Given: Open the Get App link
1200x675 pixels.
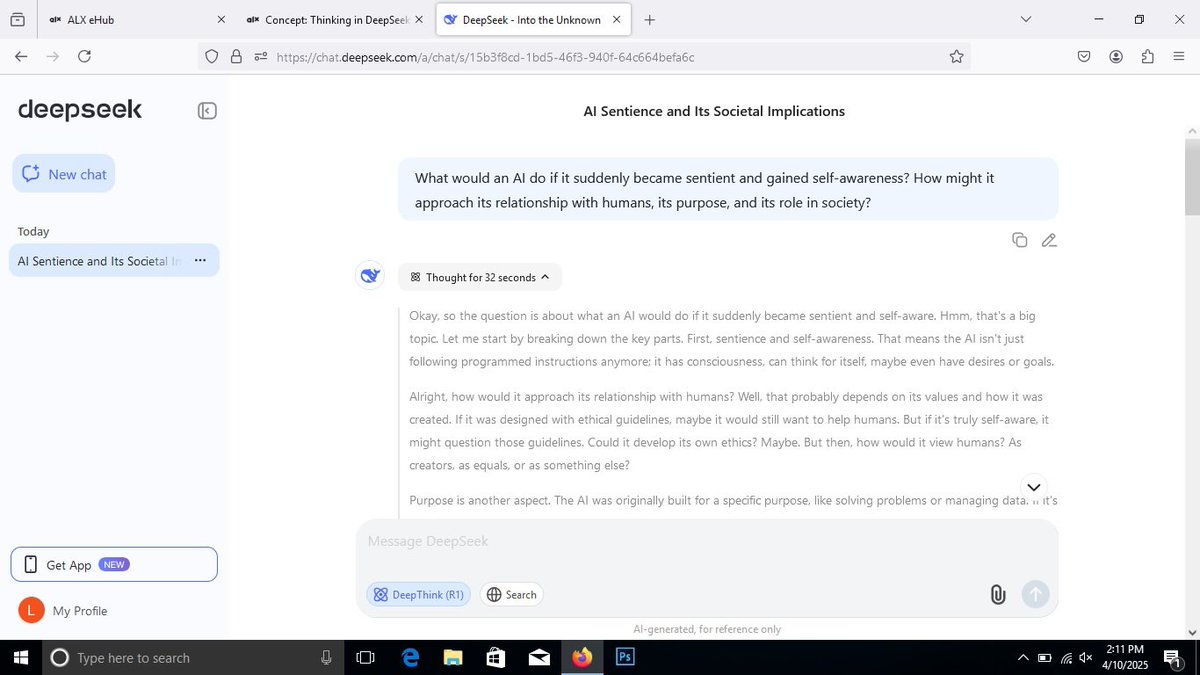Looking at the screenshot, I should point(114,564).
